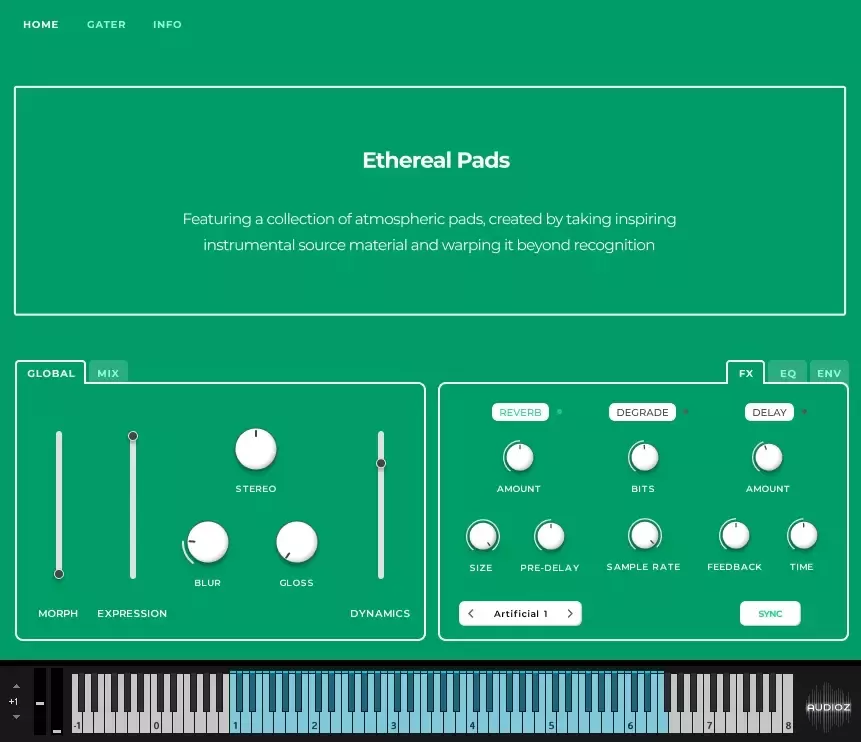The height and width of the screenshot is (742, 861).
Task: Select the FX tab
Action: click(x=746, y=373)
